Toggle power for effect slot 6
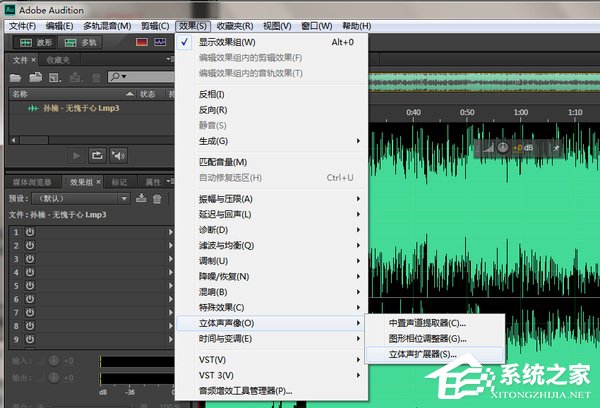 tap(30, 299)
